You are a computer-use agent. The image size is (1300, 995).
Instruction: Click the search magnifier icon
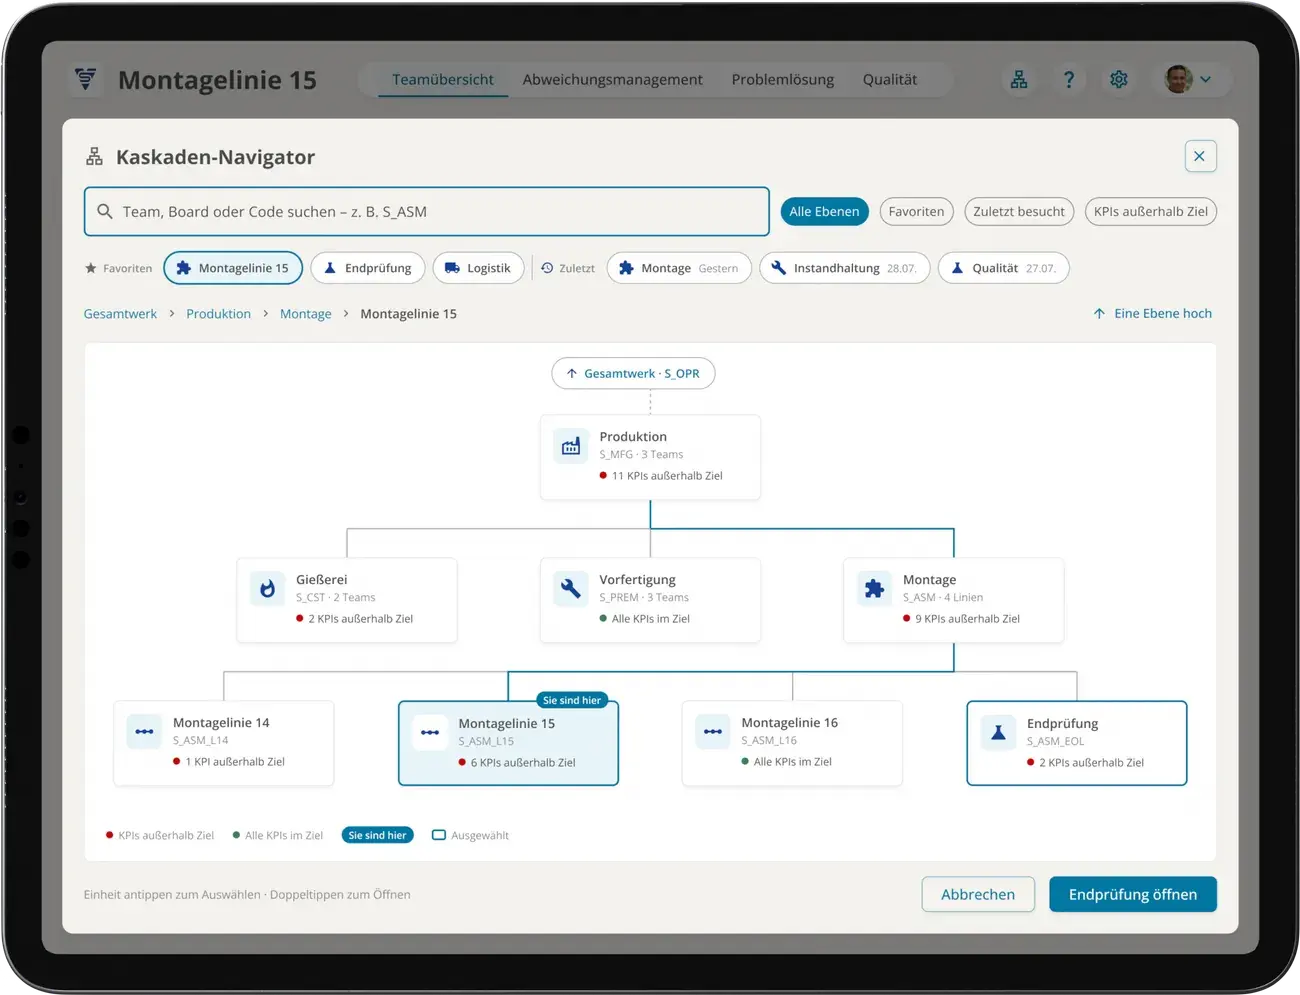point(105,212)
